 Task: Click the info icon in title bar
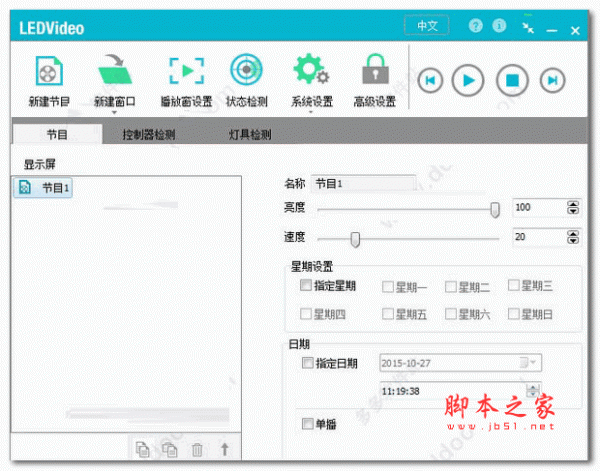pyautogui.click(x=499, y=26)
